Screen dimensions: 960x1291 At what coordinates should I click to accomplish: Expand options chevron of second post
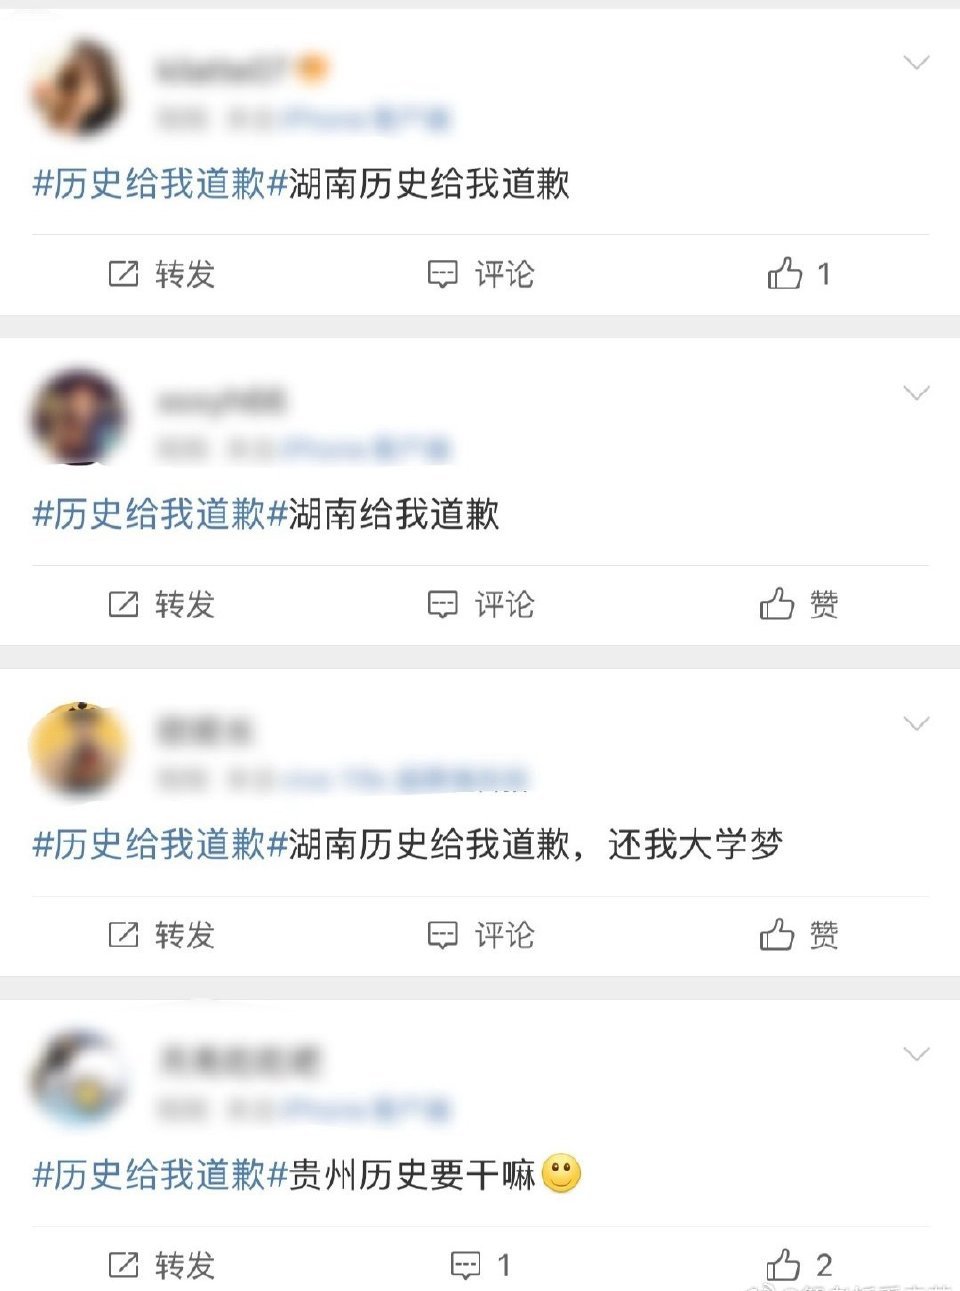click(916, 393)
